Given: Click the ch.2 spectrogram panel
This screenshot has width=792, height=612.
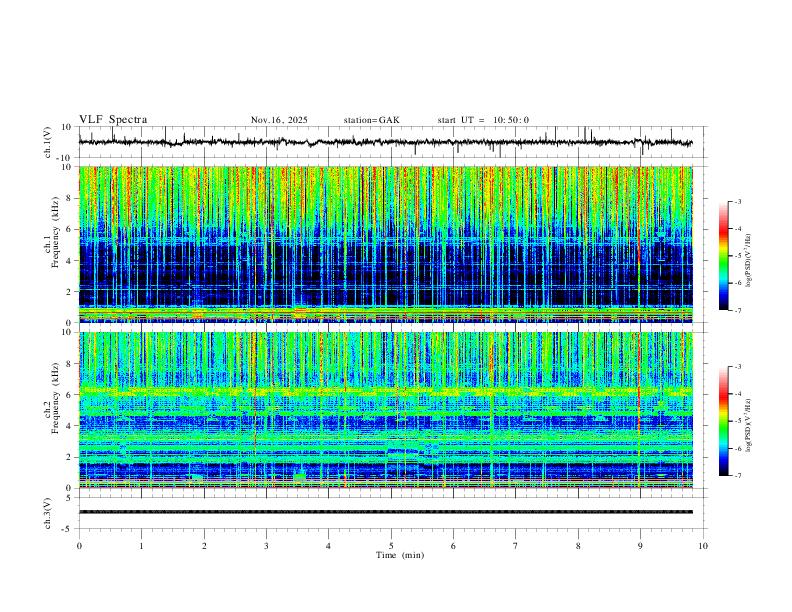Looking at the screenshot, I should [x=385, y=410].
